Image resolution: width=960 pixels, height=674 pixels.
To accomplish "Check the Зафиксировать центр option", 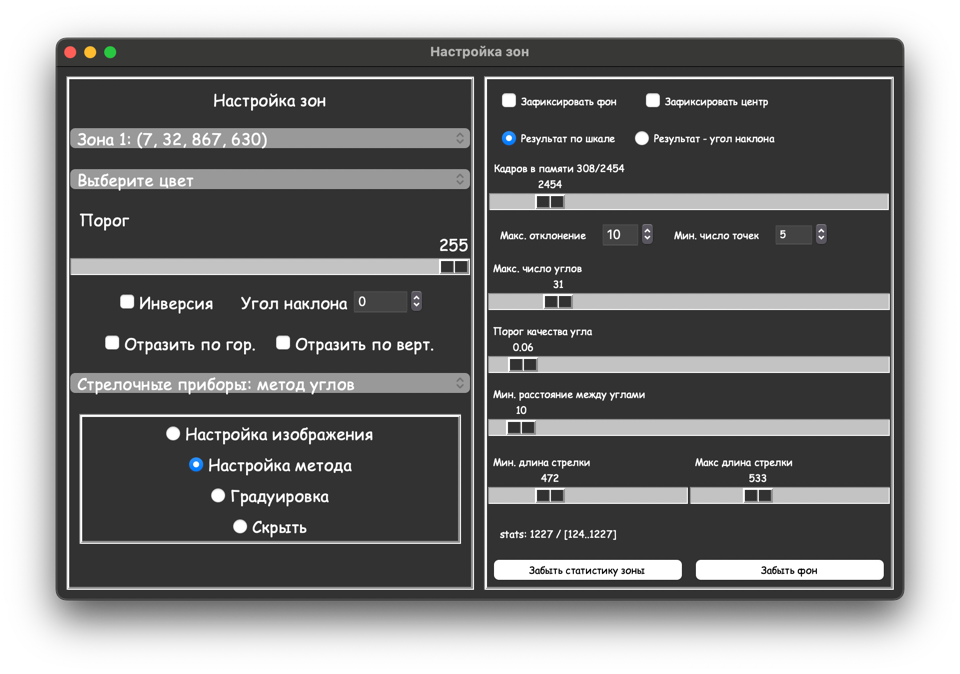I will 653,101.
